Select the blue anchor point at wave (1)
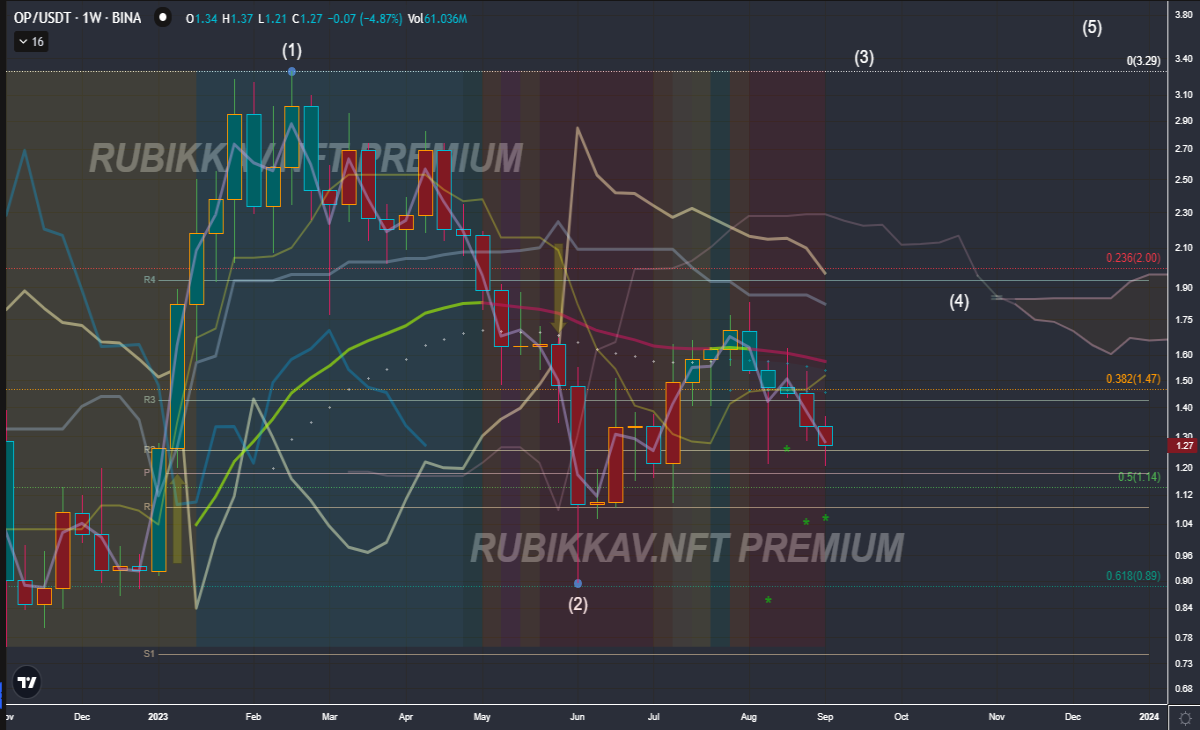 tap(291, 71)
